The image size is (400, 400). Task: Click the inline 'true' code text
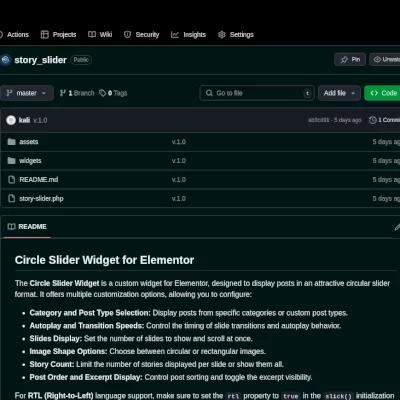pyautogui.click(x=291, y=396)
